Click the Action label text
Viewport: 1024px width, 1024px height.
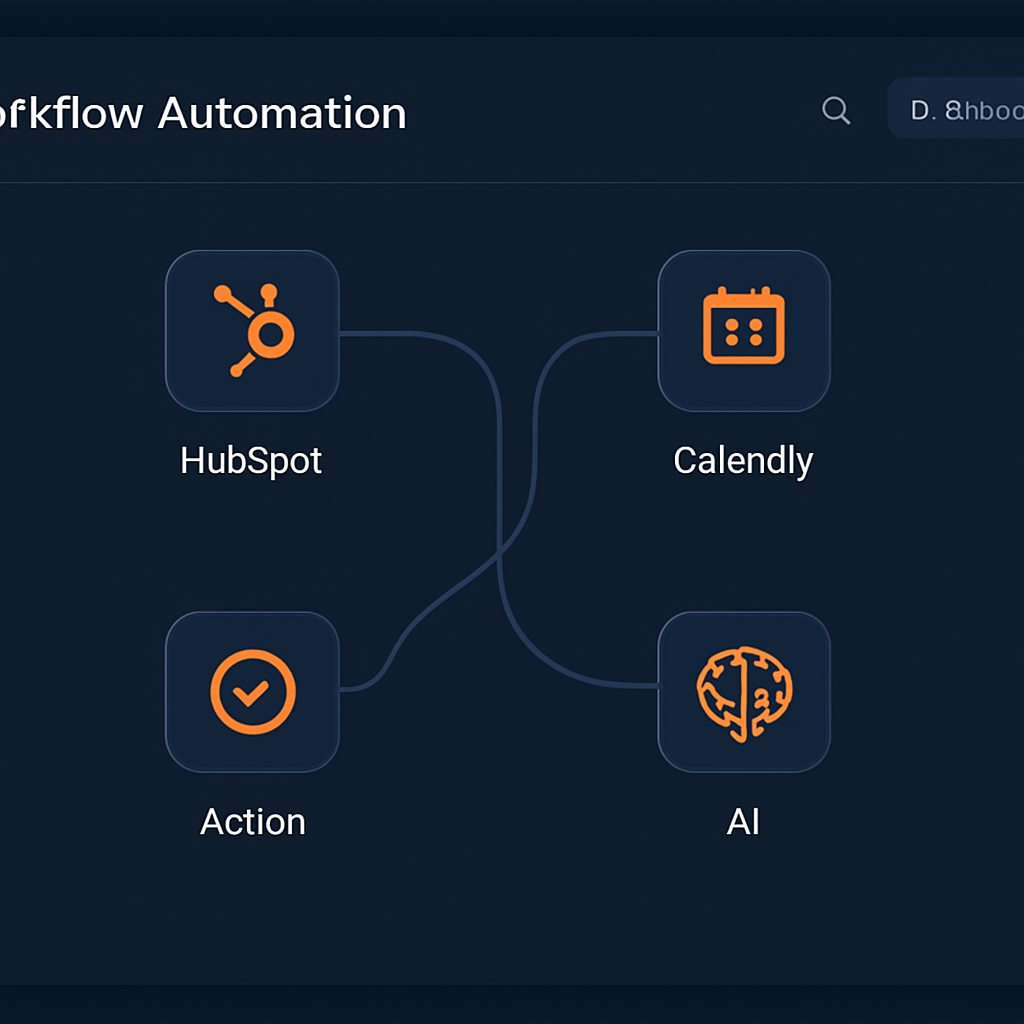pos(253,822)
